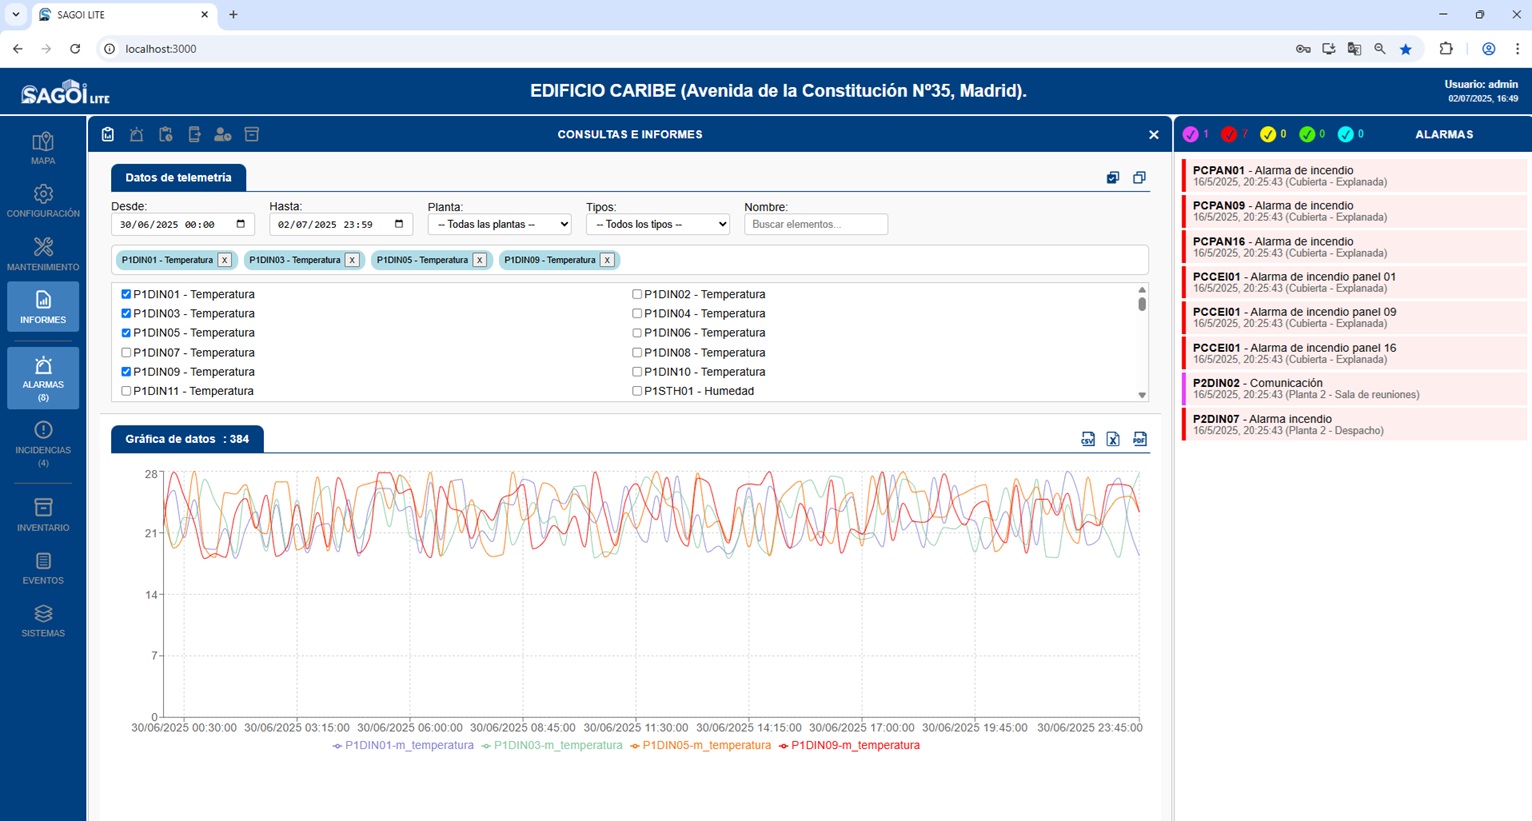This screenshot has height=821, width=1532.
Task: Click the select-all elements icon
Action: 1113,178
